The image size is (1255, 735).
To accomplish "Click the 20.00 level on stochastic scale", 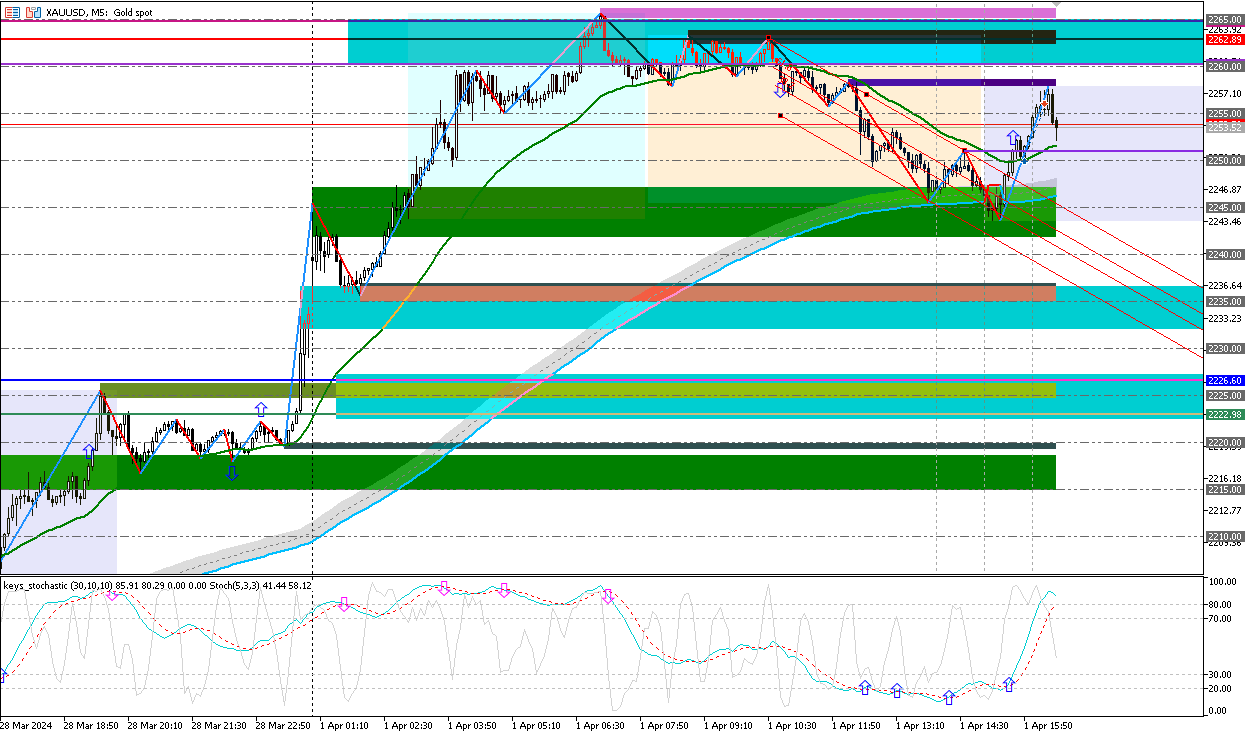I will tap(1219, 688).
